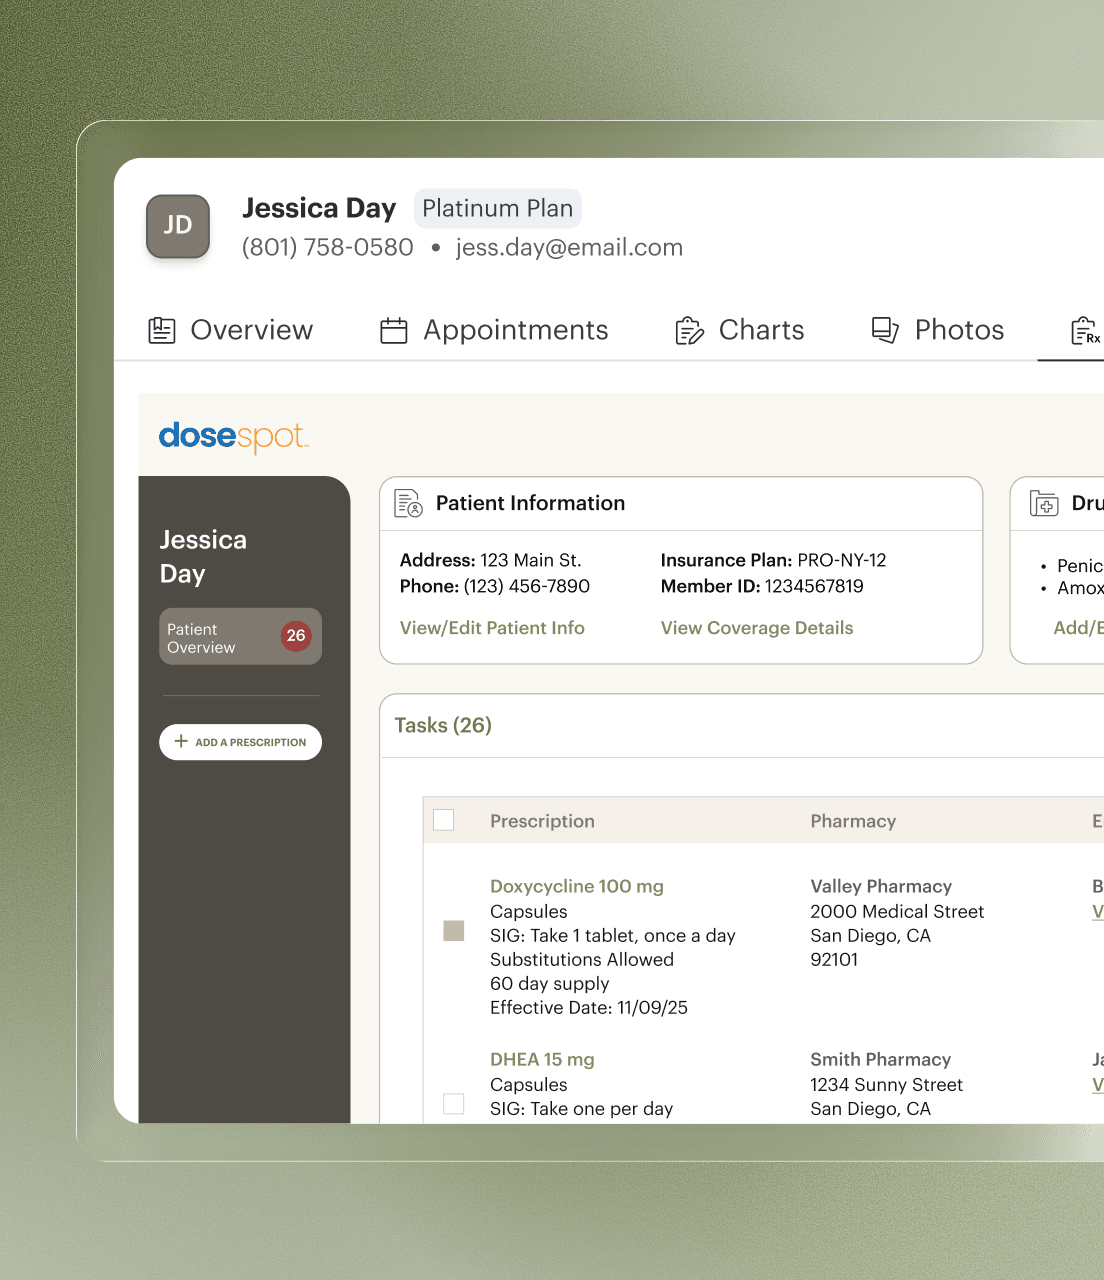Click the Effective Date 11/09/25 text

tap(589, 1007)
